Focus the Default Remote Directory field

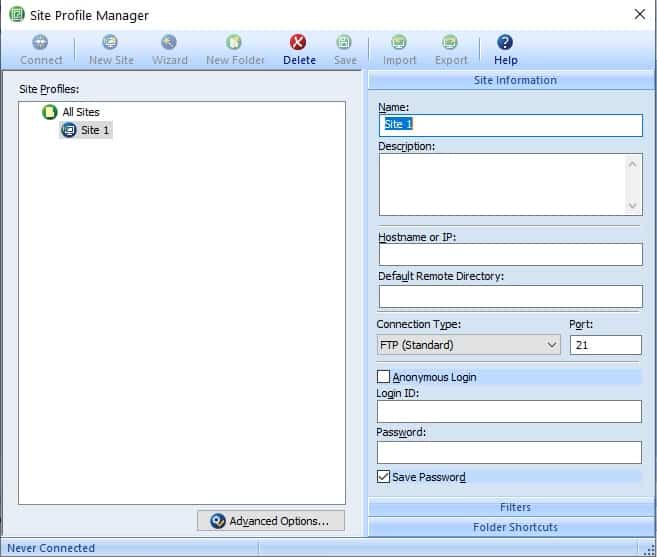(510, 297)
